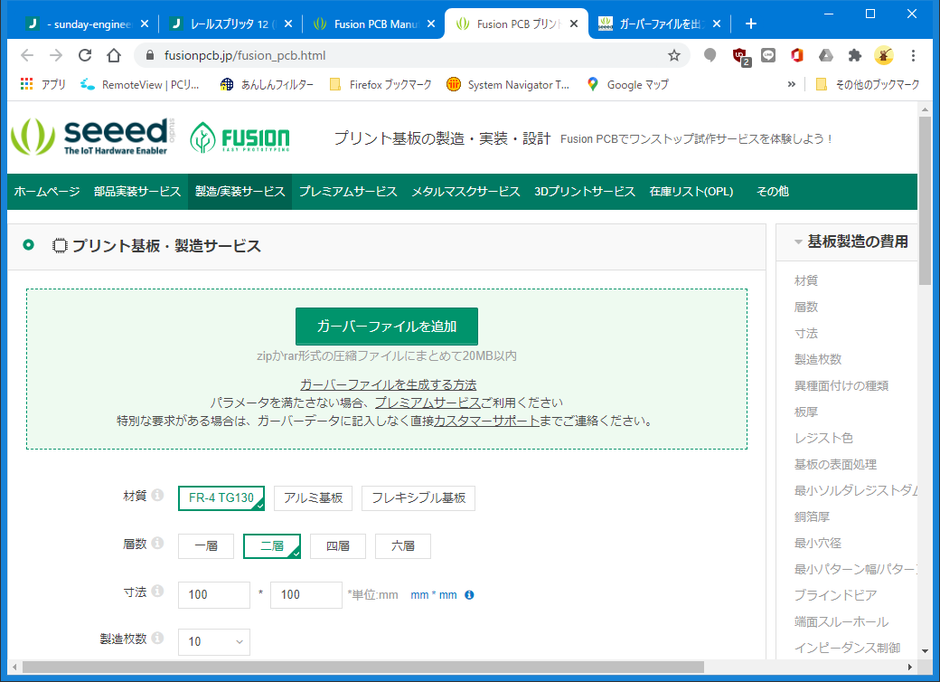Open その他 nav item
Image resolution: width=940 pixels, height=682 pixels.
pyautogui.click(x=773, y=192)
